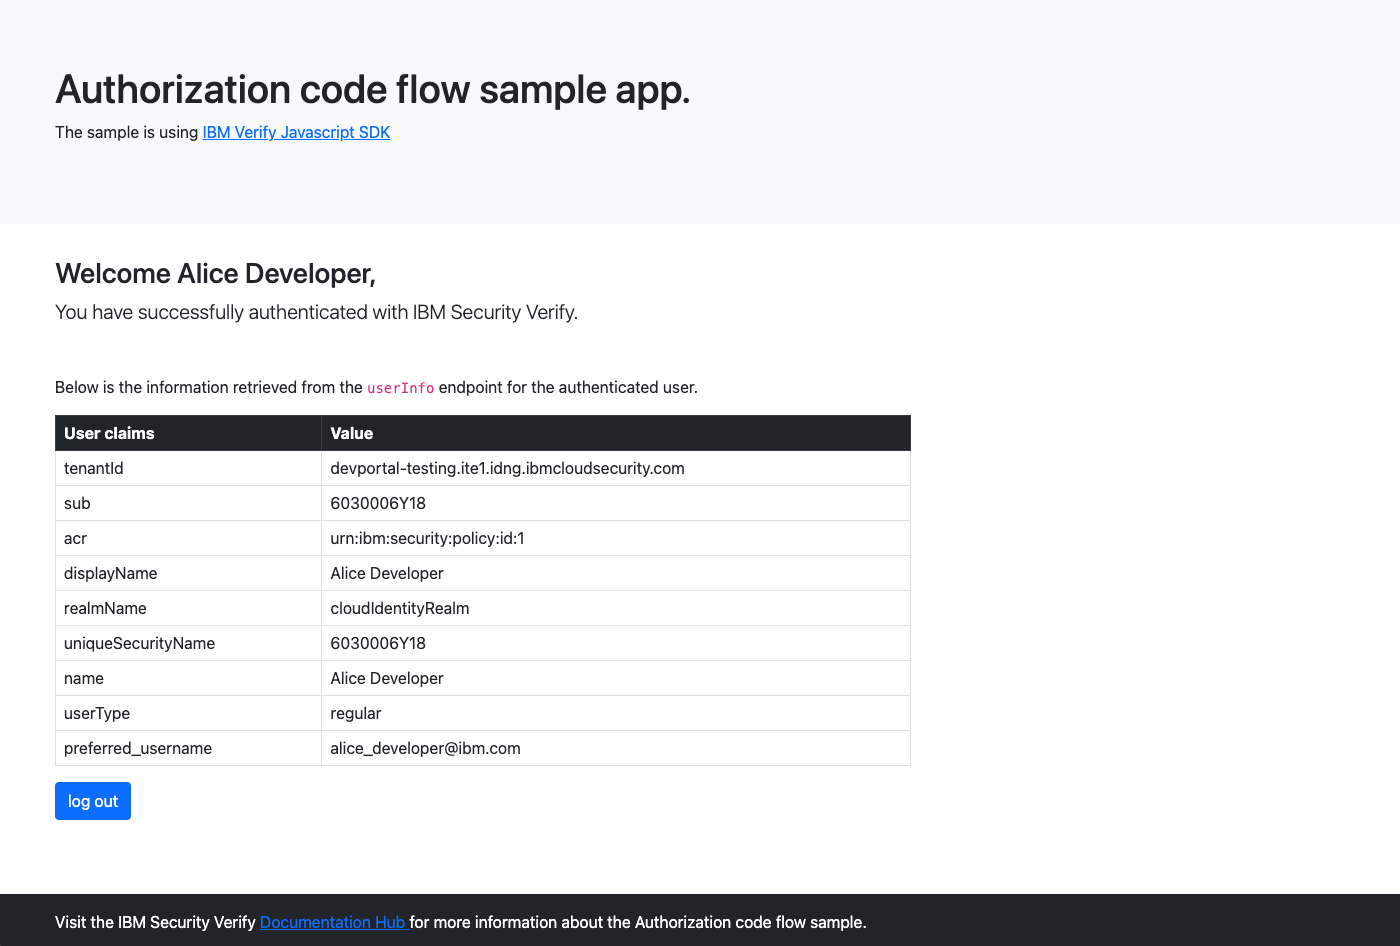Click the alice_developer@ibm.com email value
The width and height of the screenshot is (1400, 946).
pyautogui.click(x=425, y=748)
